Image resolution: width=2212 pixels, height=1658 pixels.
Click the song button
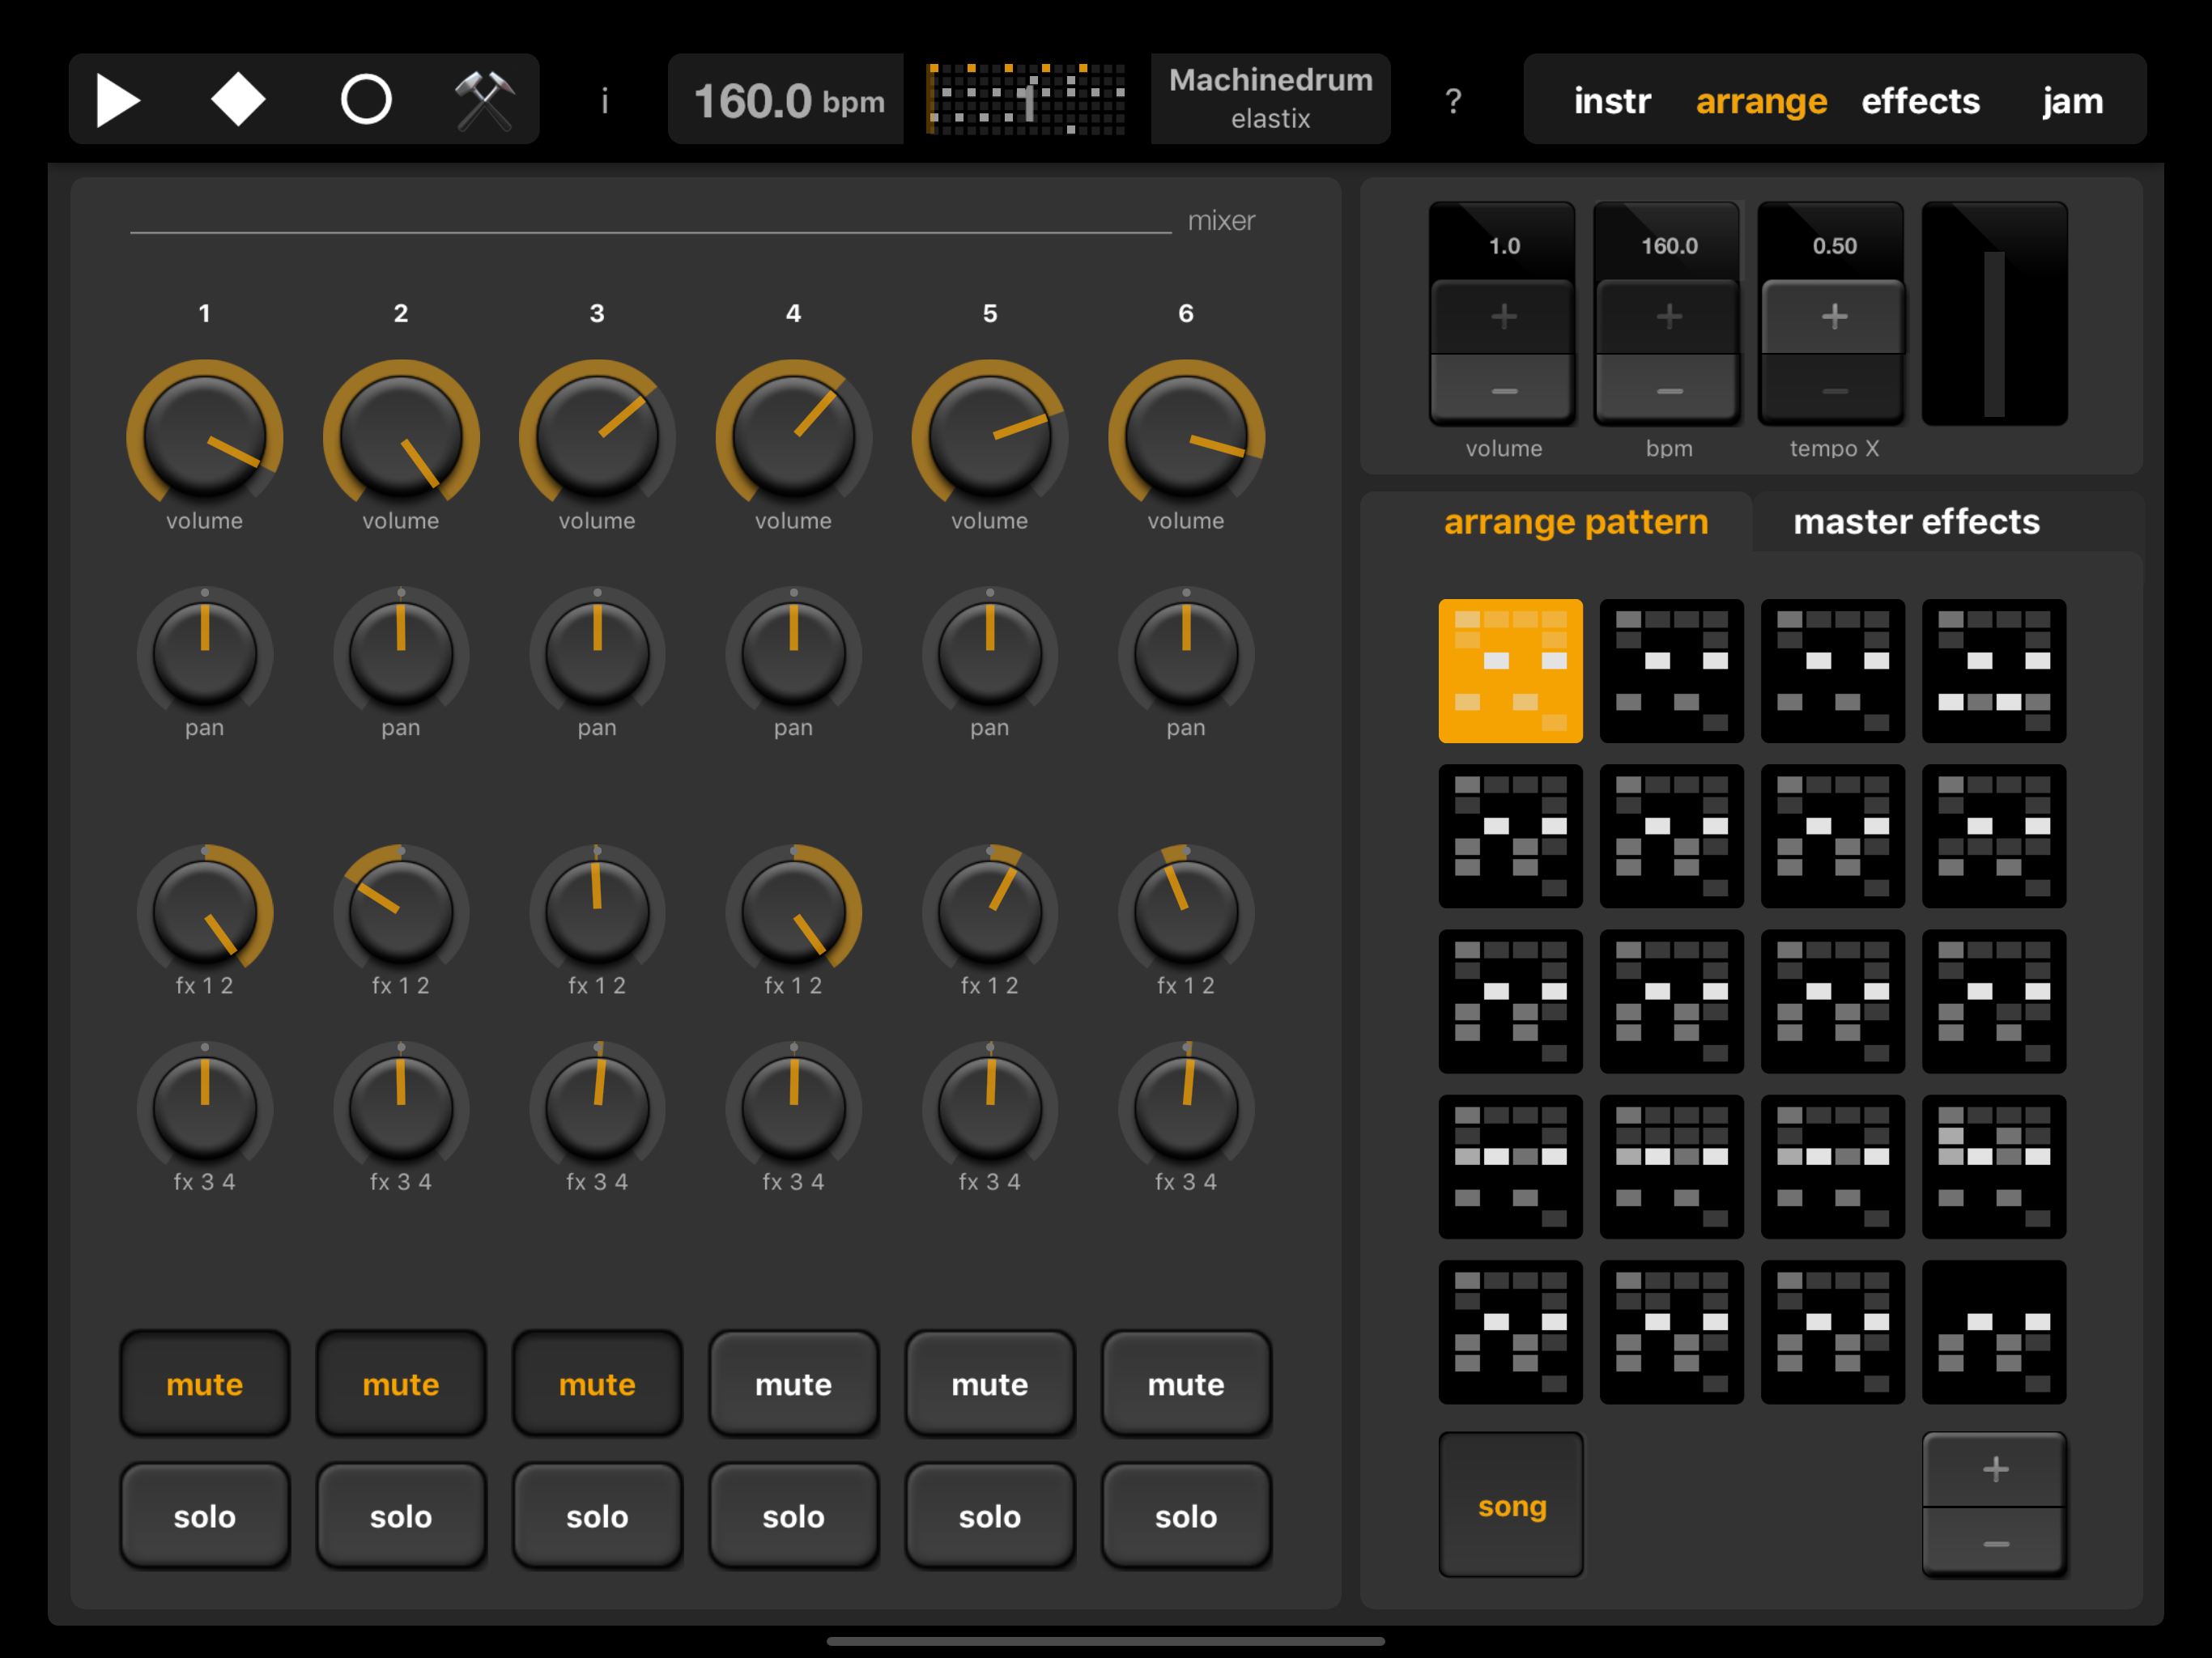[x=1510, y=1505]
